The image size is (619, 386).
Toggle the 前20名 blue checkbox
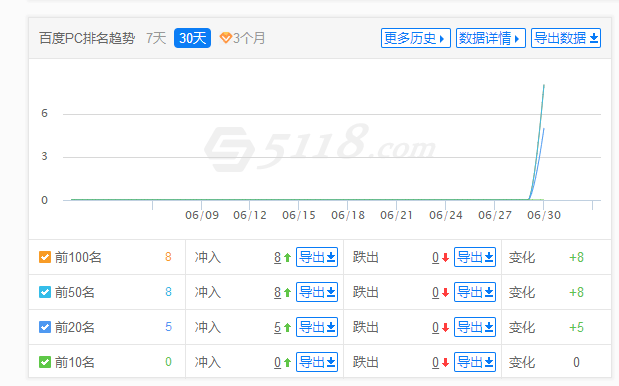(45, 327)
